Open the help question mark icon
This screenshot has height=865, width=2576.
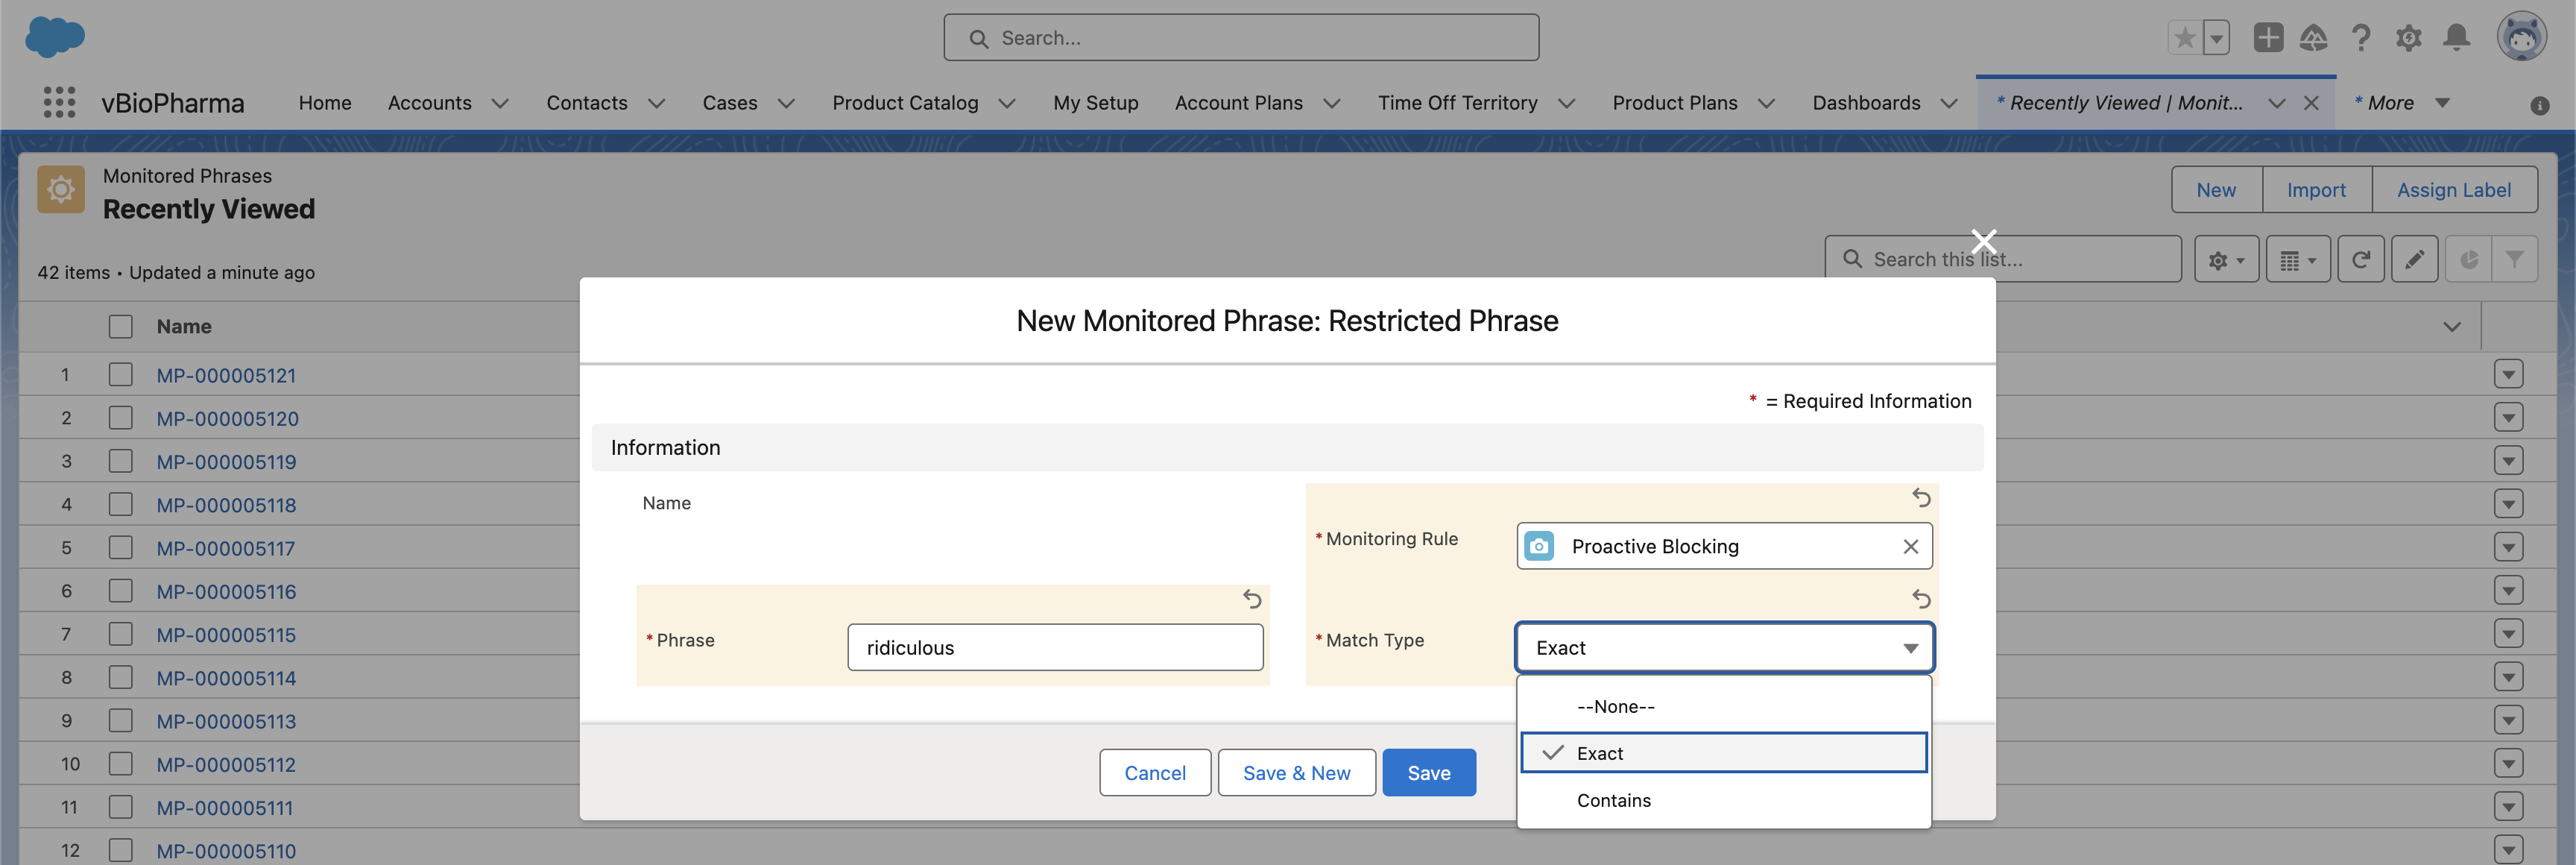click(2361, 38)
